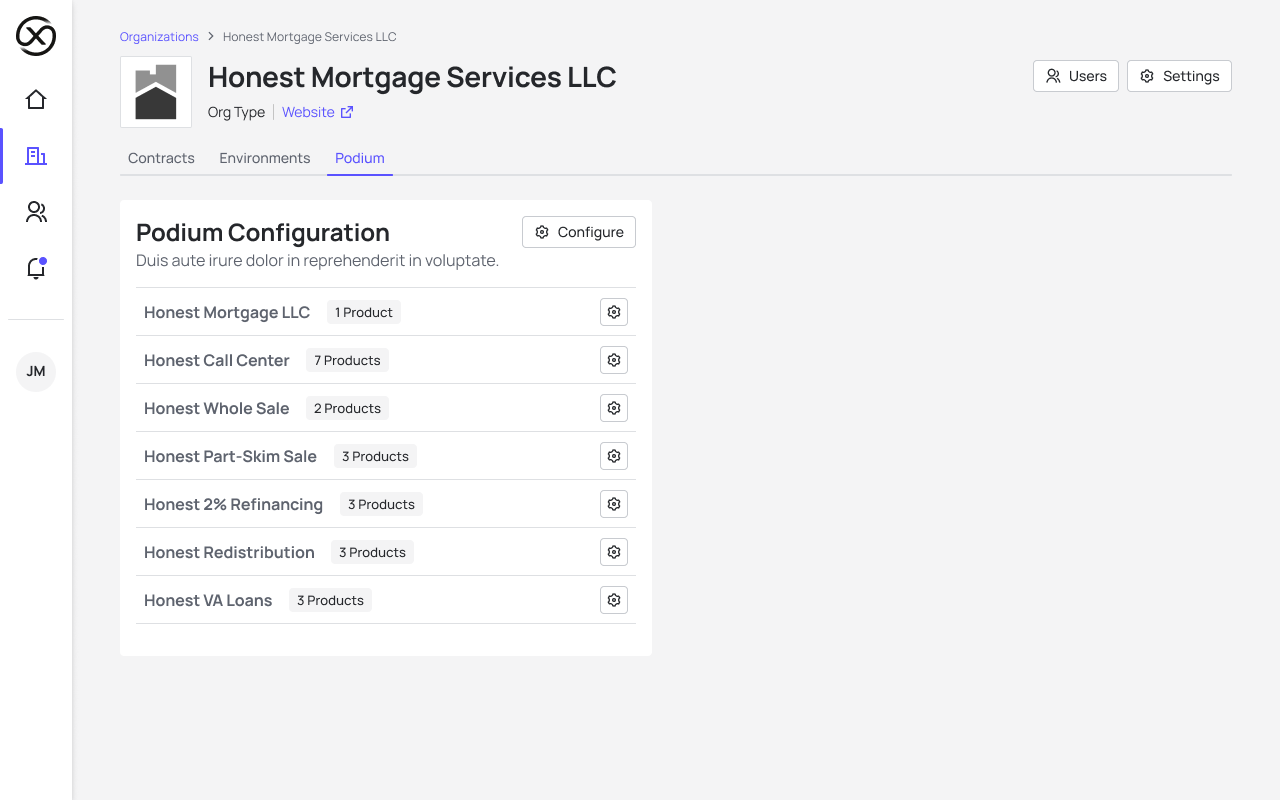Click the infinity logo in the sidebar

tap(36, 36)
